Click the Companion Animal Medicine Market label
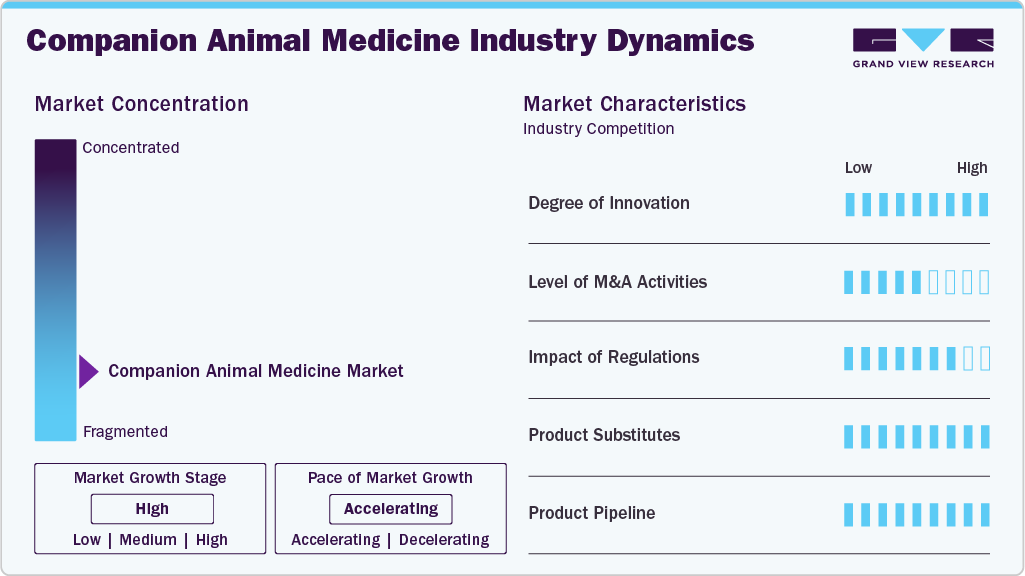The width and height of the screenshot is (1025, 576). click(x=256, y=371)
